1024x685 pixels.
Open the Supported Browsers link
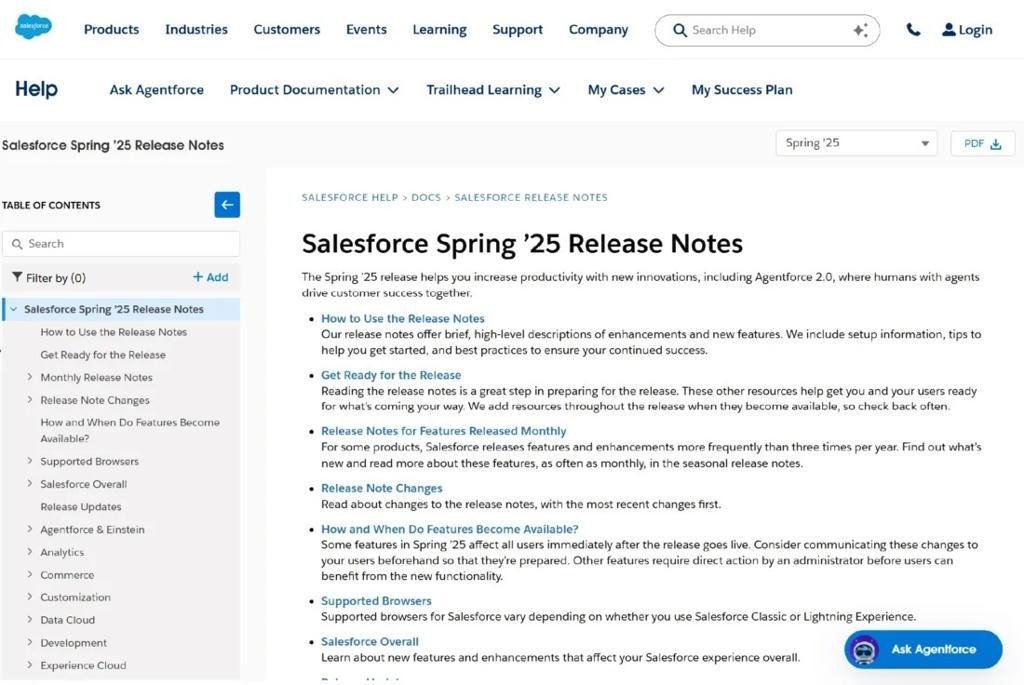click(x=376, y=601)
